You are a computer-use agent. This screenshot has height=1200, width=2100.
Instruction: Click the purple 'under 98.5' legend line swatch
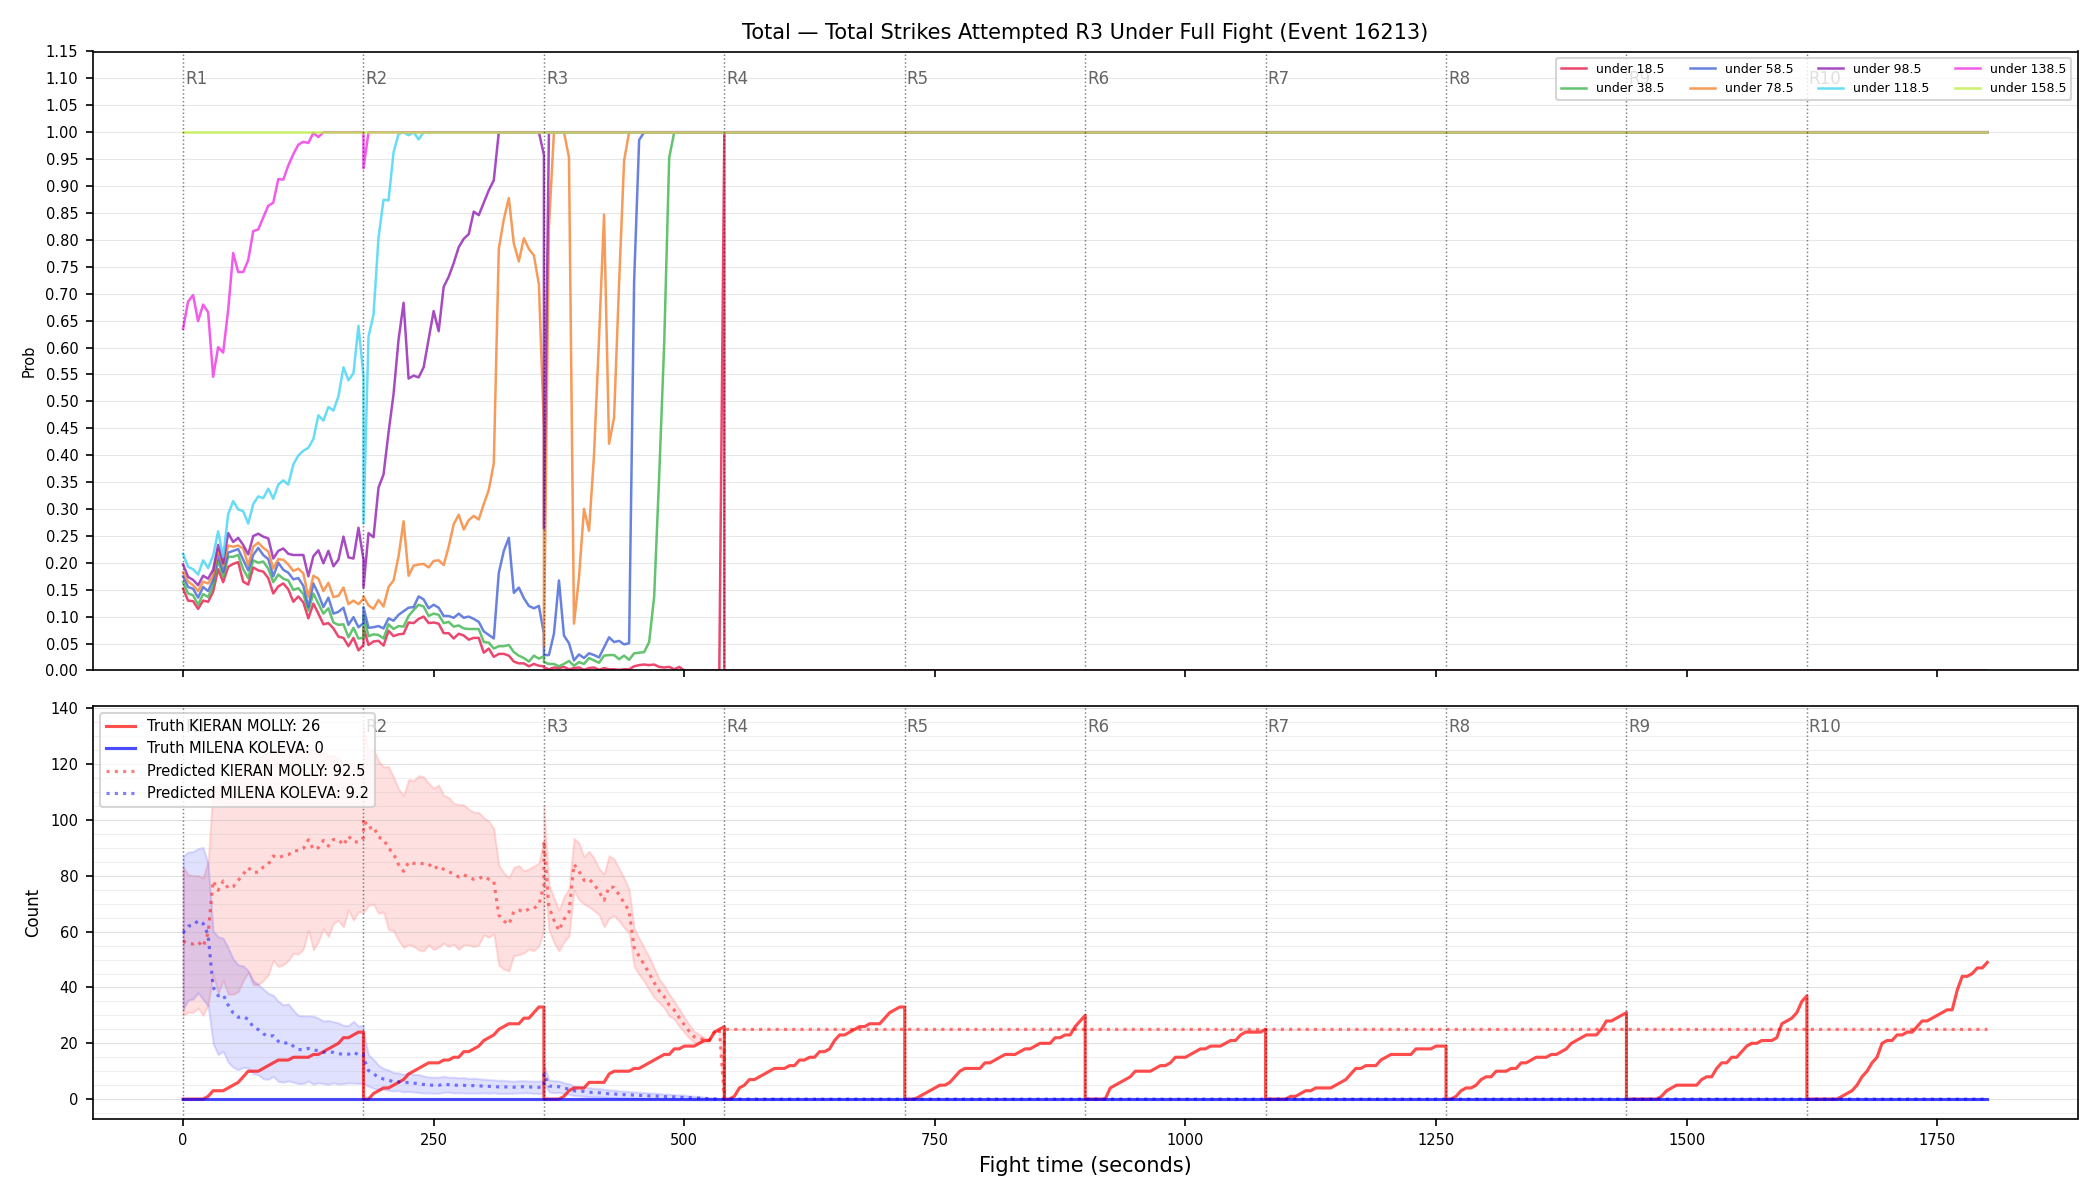pos(1831,69)
